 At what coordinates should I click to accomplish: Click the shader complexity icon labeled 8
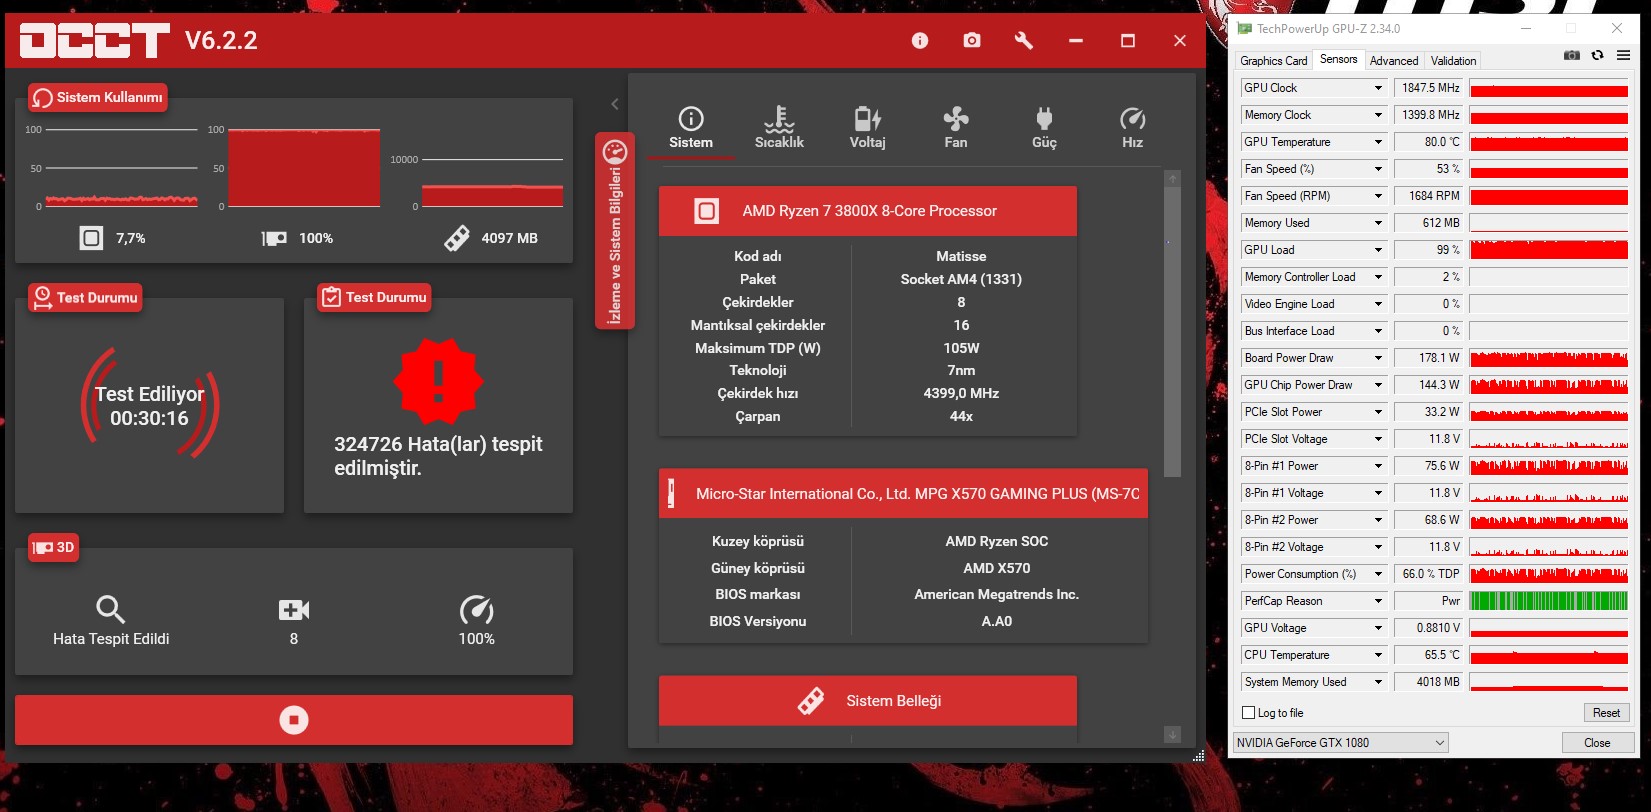[294, 610]
